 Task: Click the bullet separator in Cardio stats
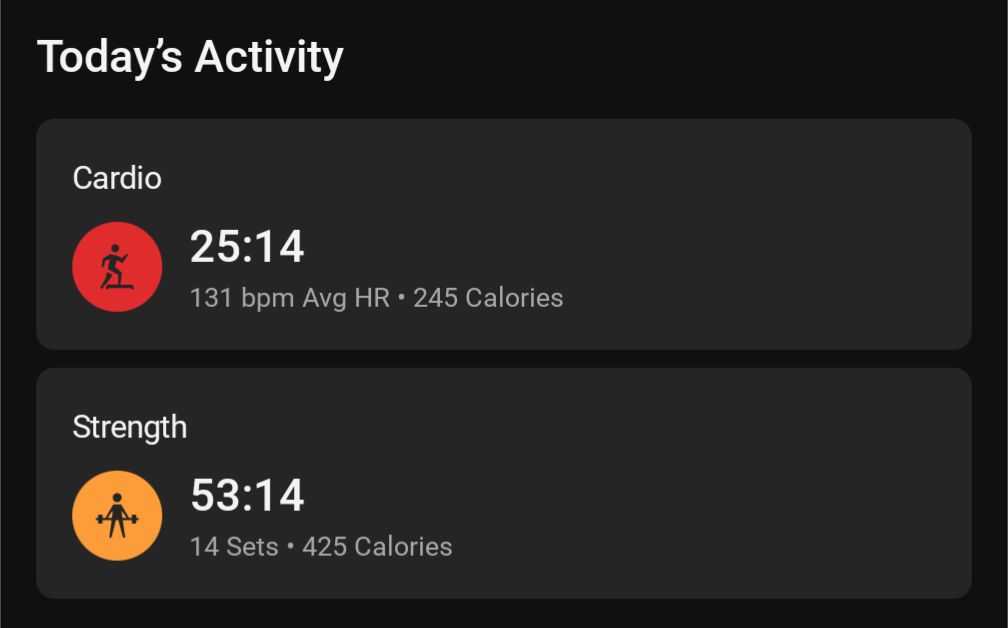click(x=402, y=298)
